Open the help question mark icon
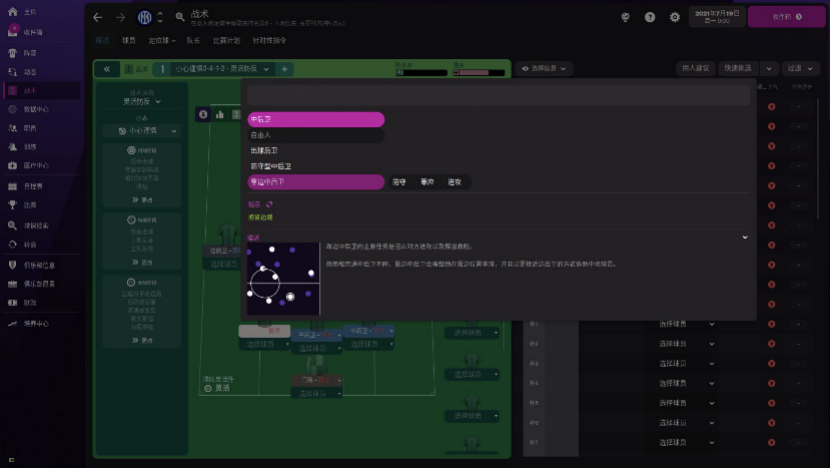Viewport: 832px width, 468px height. click(x=649, y=17)
